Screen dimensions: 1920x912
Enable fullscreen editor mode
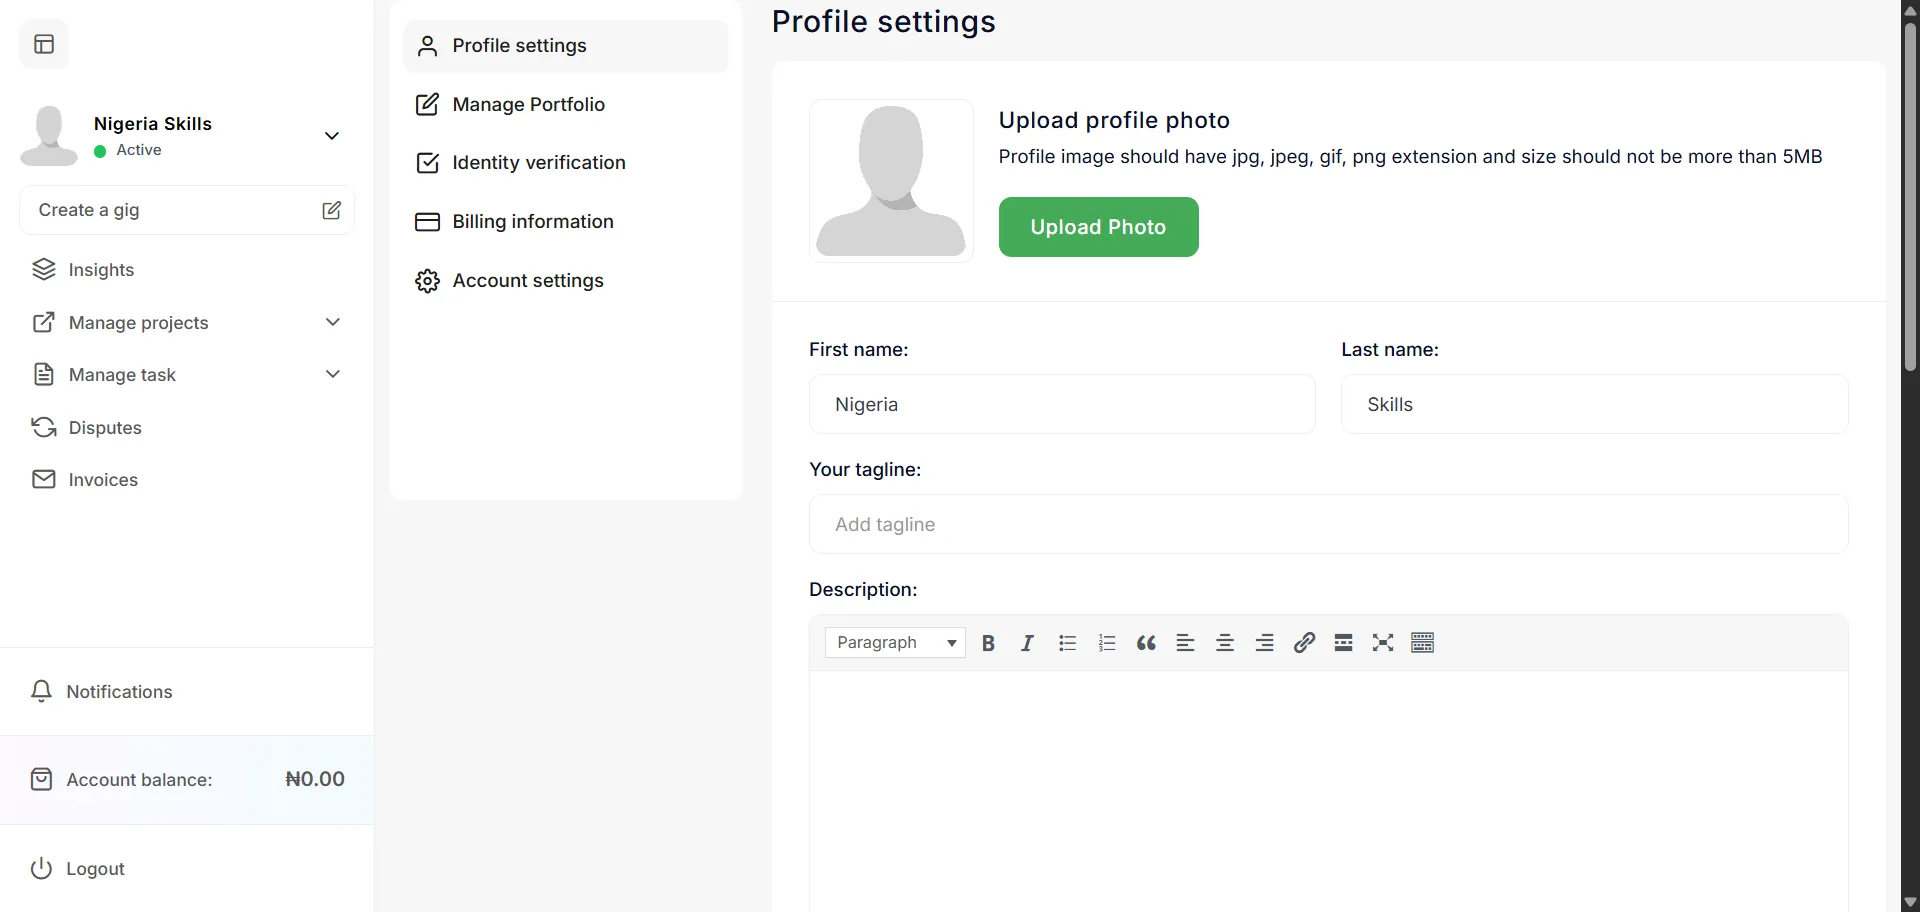pos(1383,643)
